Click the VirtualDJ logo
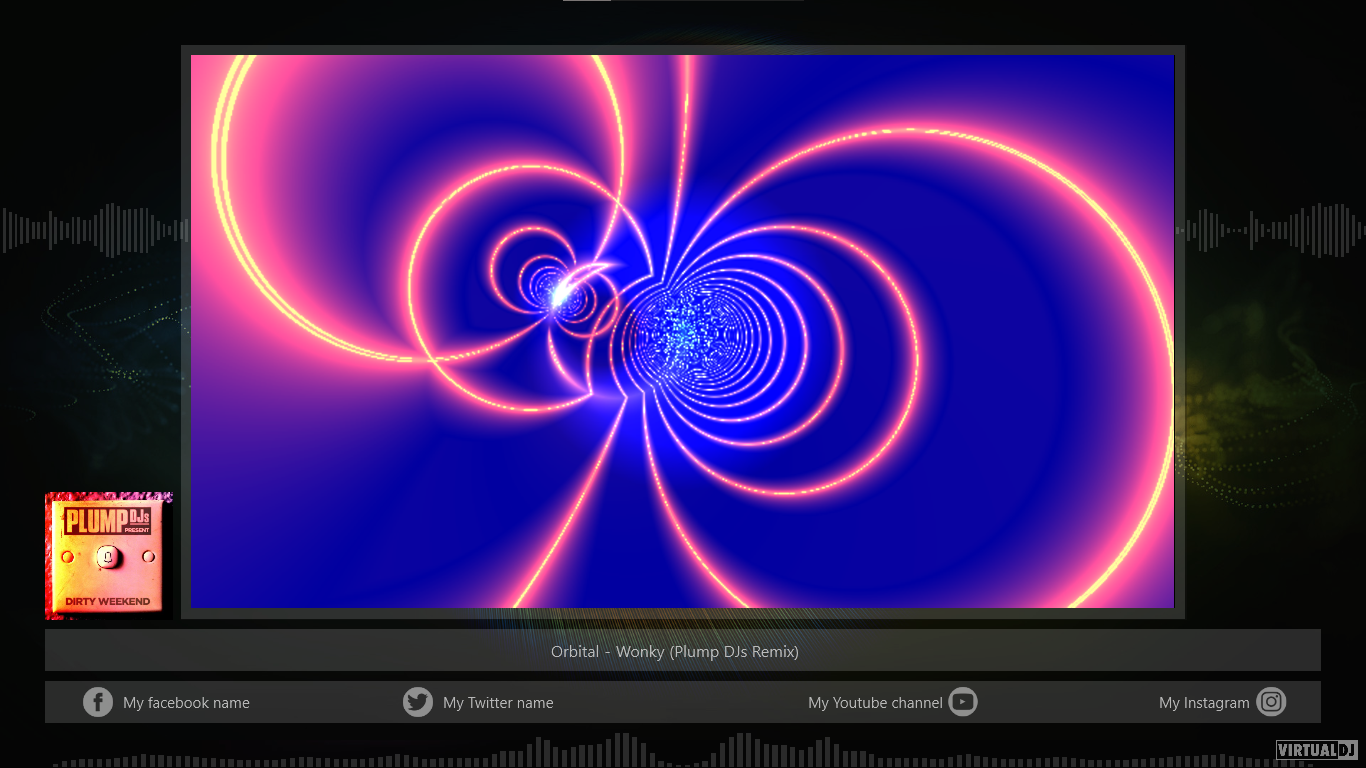 point(1316,750)
